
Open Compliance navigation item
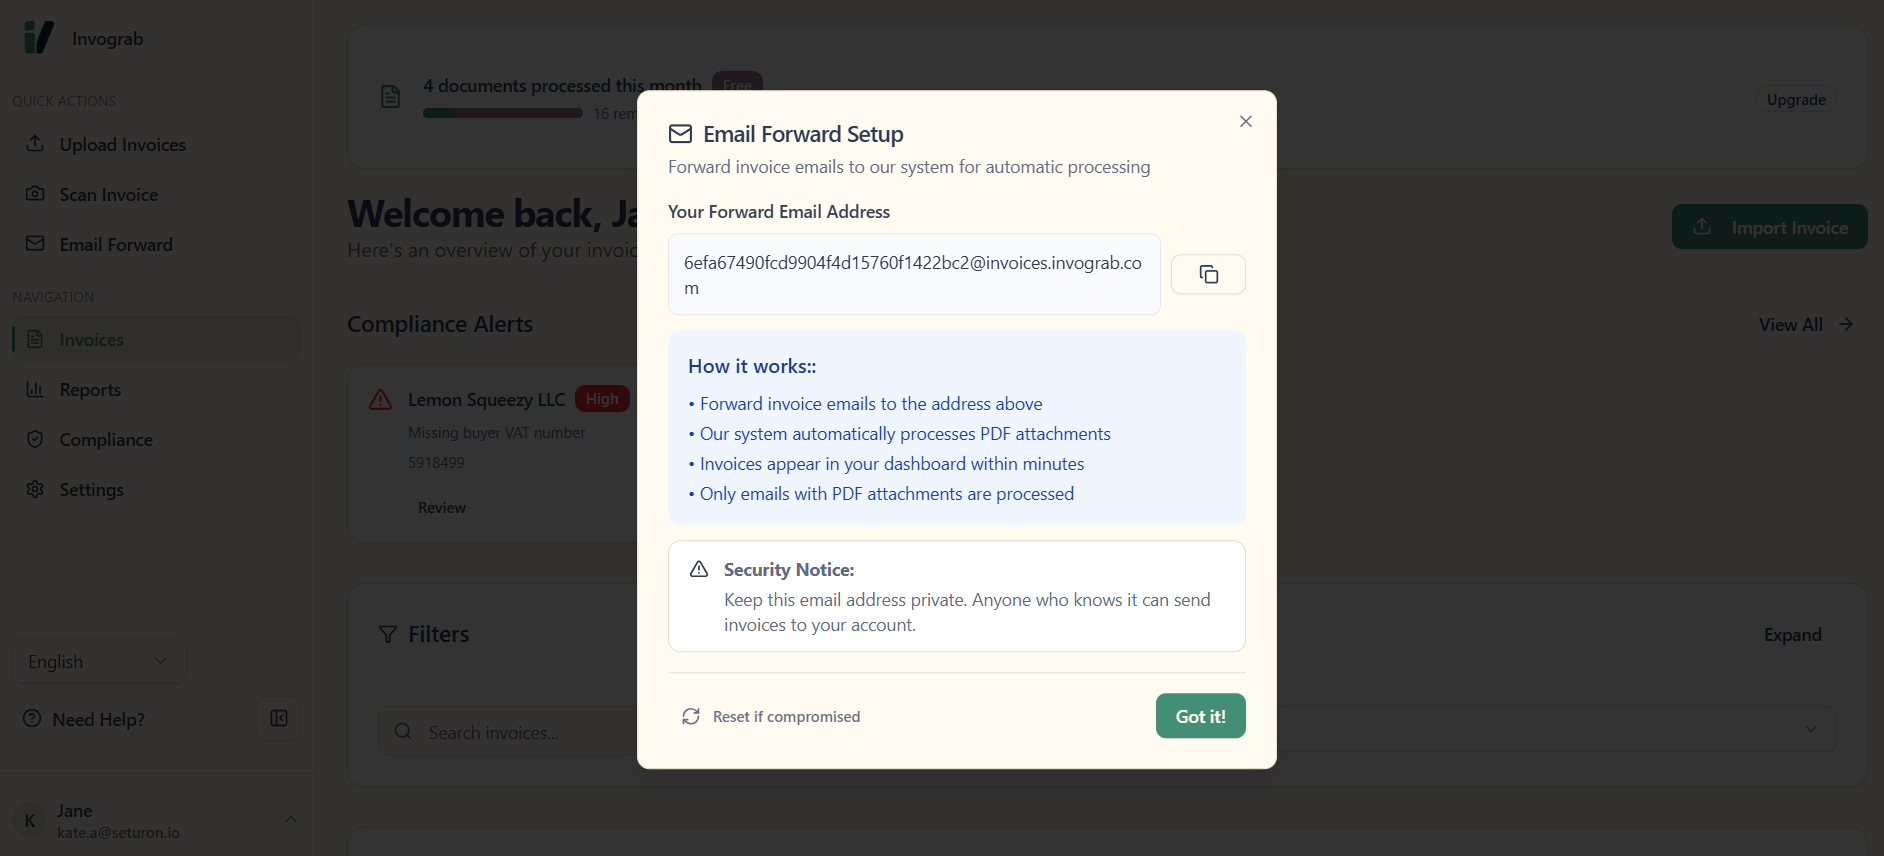click(x=106, y=440)
